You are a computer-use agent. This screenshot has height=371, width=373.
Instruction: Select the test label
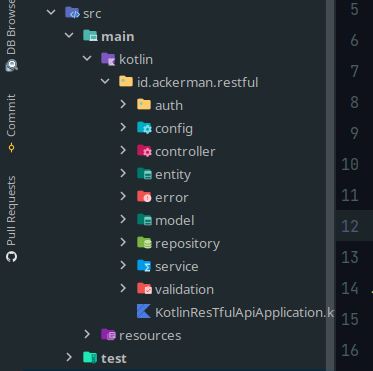point(114,358)
